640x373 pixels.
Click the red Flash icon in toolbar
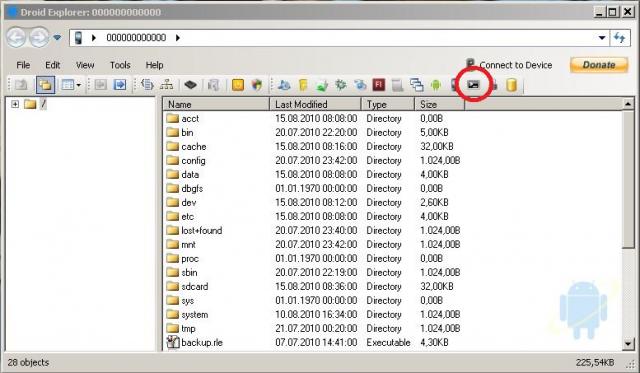(378, 84)
